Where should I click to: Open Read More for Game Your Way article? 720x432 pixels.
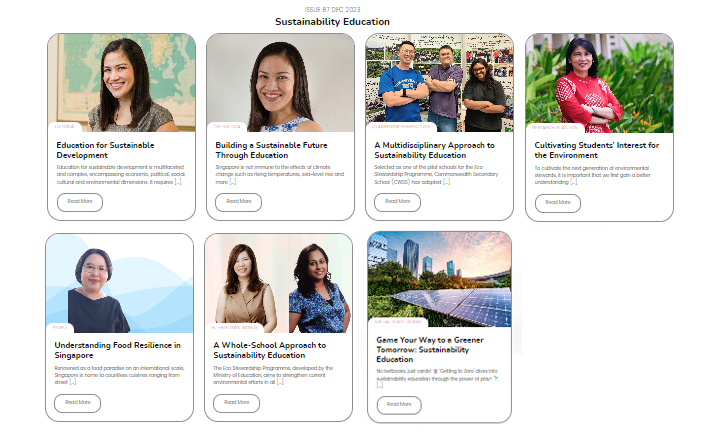pos(398,405)
